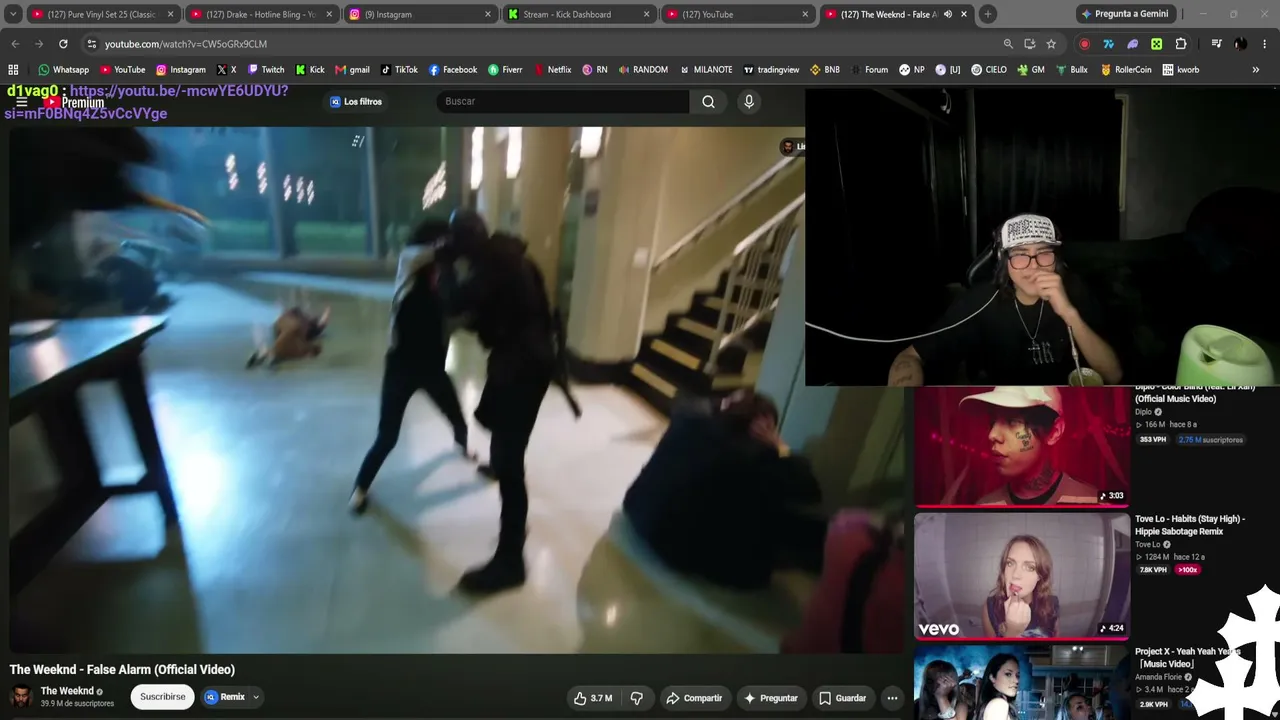1280x720 pixels.
Task: Open the Project X Yeah Yeah Yeahs thumbnail
Action: (1022, 682)
